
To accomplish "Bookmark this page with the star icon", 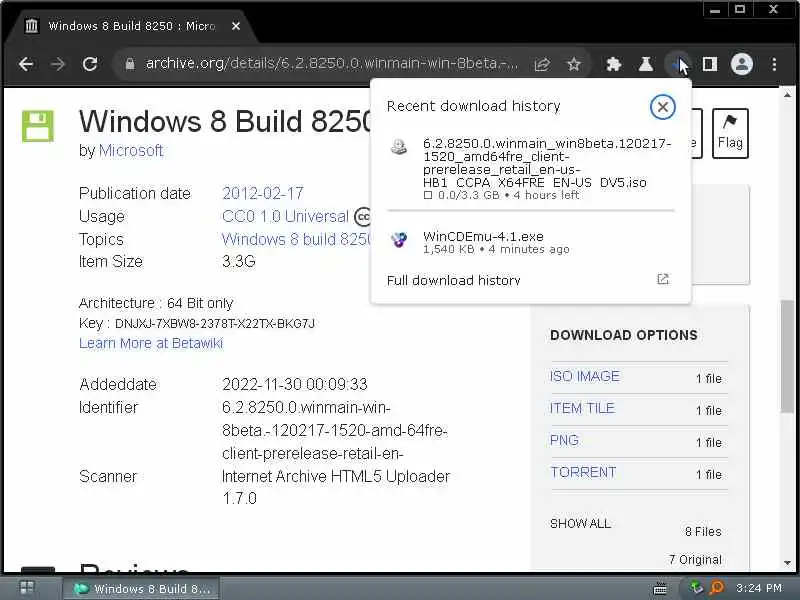I will pyautogui.click(x=574, y=64).
